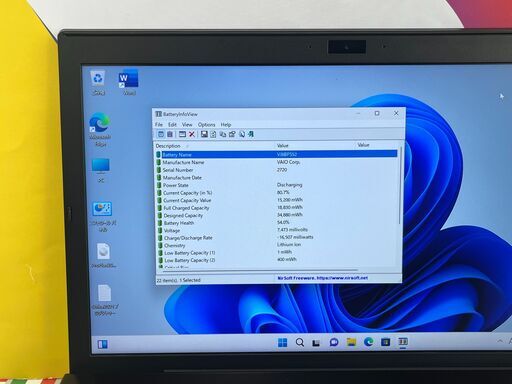Select the Low Battery Capacity (2) row
Image resolution: width=512 pixels, height=384 pixels.
[x=277, y=260]
